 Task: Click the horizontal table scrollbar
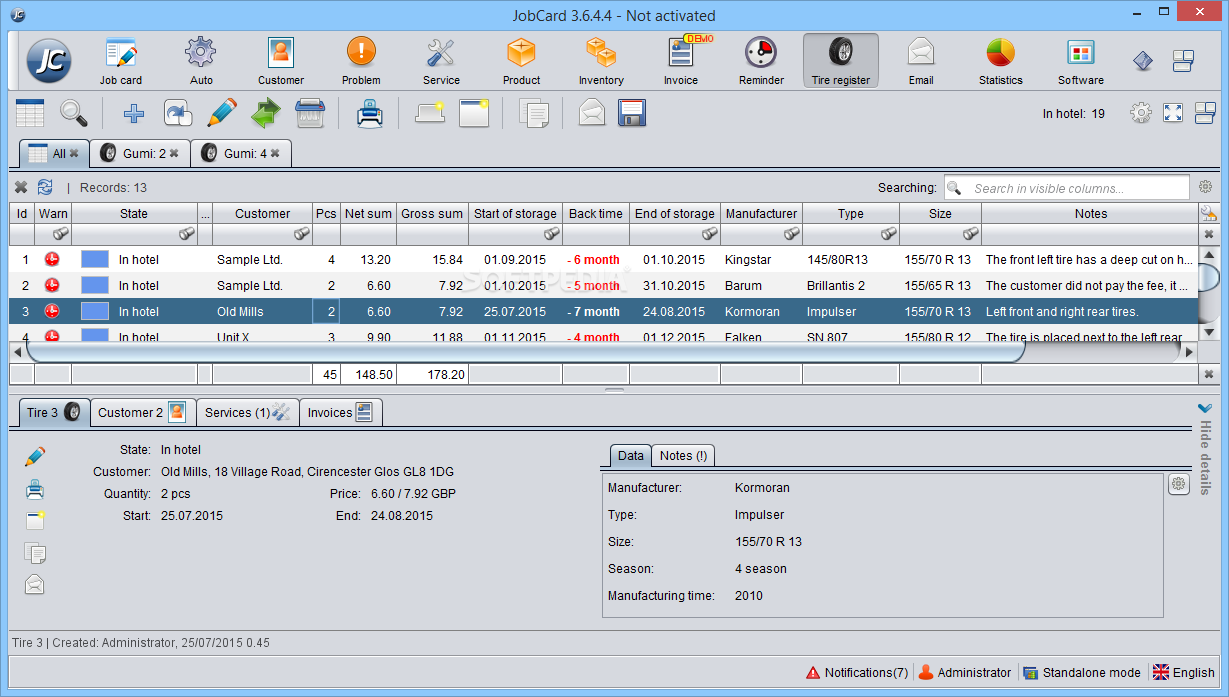coord(526,352)
